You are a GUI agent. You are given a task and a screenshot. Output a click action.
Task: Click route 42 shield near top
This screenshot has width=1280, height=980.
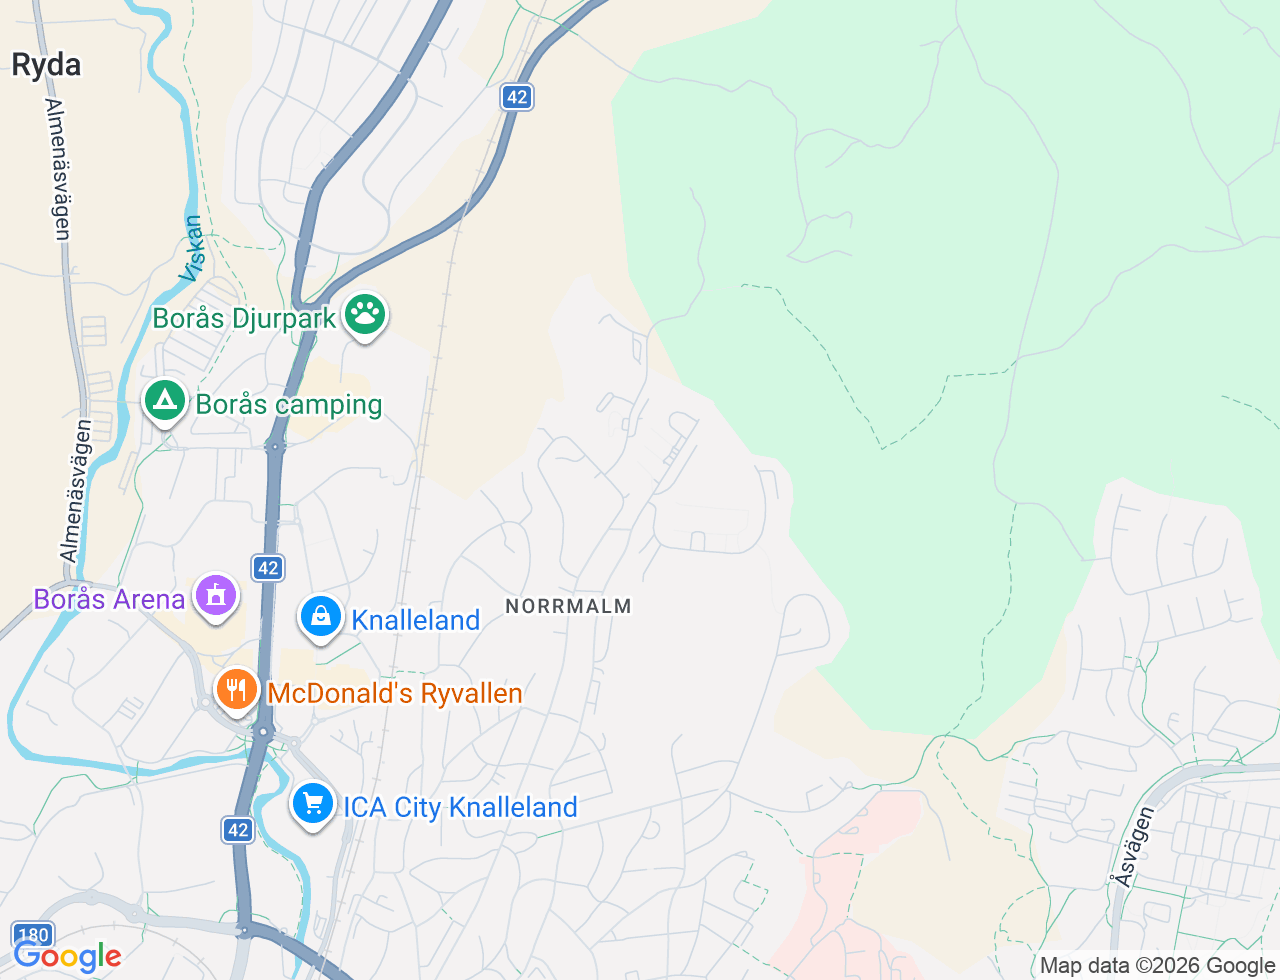(x=517, y=97)
